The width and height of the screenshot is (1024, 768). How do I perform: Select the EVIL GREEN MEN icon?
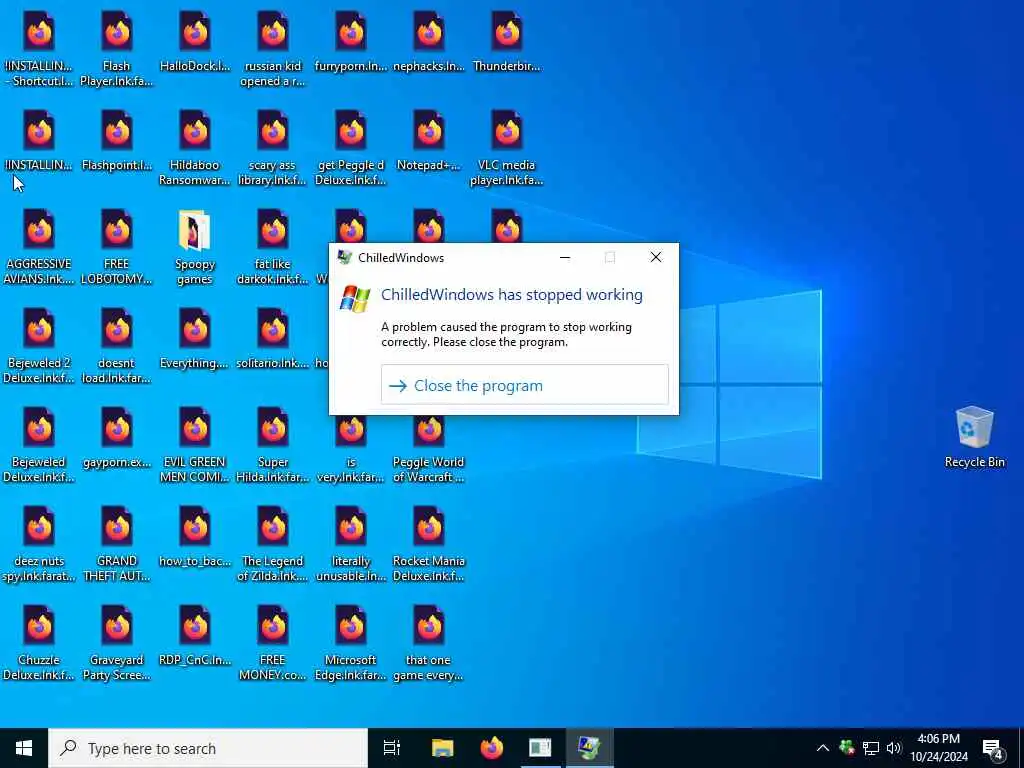pyautogui.click(x=195, y=446)
